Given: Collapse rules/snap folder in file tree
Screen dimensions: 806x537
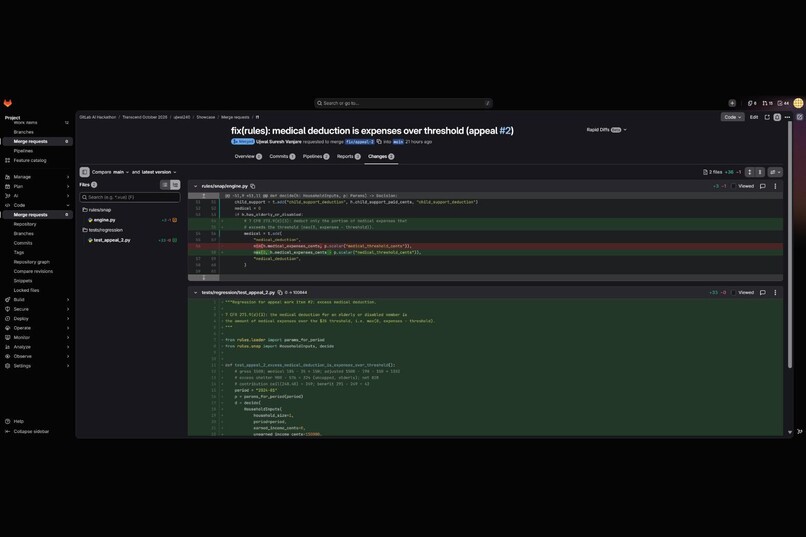Looking at the screenshot, I should tap(97, 210).
